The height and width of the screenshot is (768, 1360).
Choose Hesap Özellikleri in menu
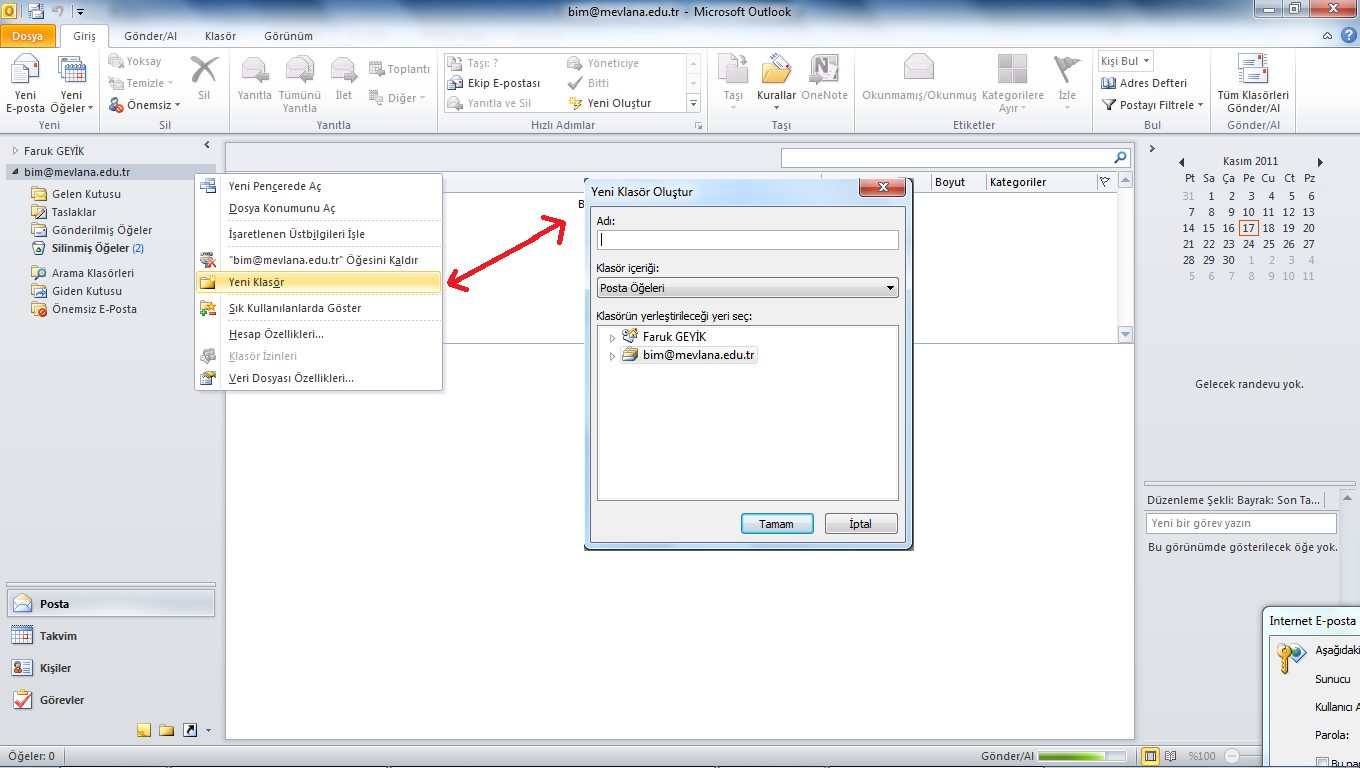tap(318, 334)
